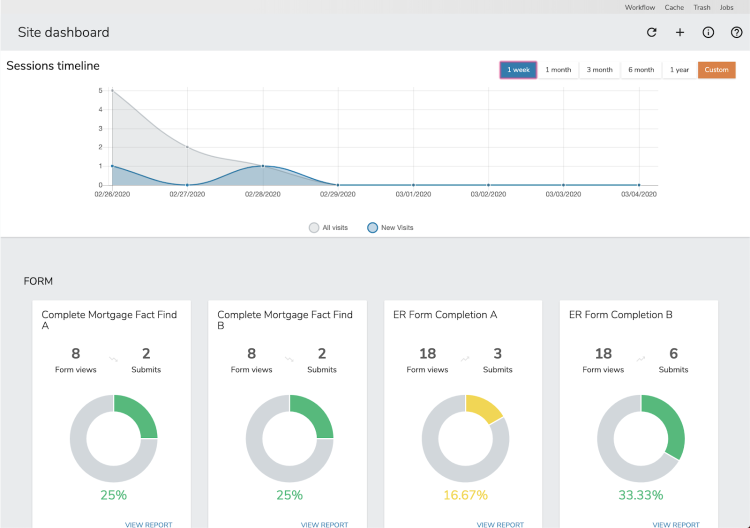Click the ER Form Completion B title
This screenshot has height=528, width=750.
tap(621, 315)
